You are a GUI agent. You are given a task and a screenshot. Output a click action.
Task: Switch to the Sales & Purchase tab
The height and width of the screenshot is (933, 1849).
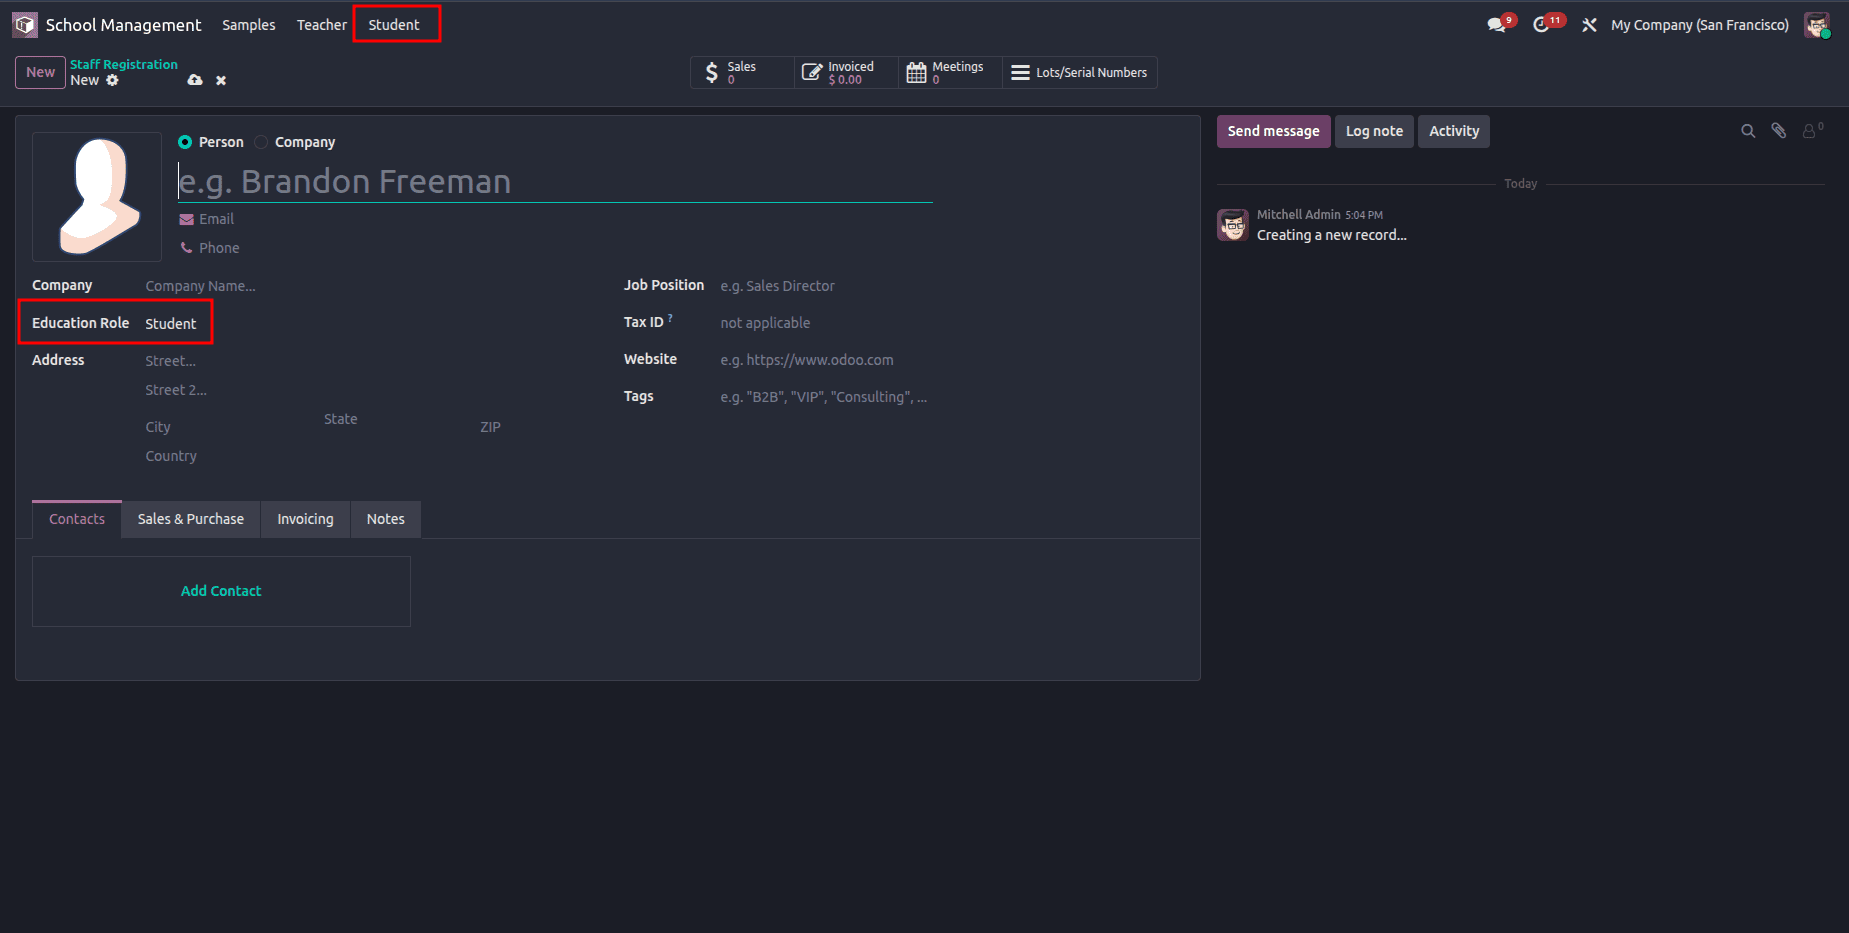(x=191, y=519)
